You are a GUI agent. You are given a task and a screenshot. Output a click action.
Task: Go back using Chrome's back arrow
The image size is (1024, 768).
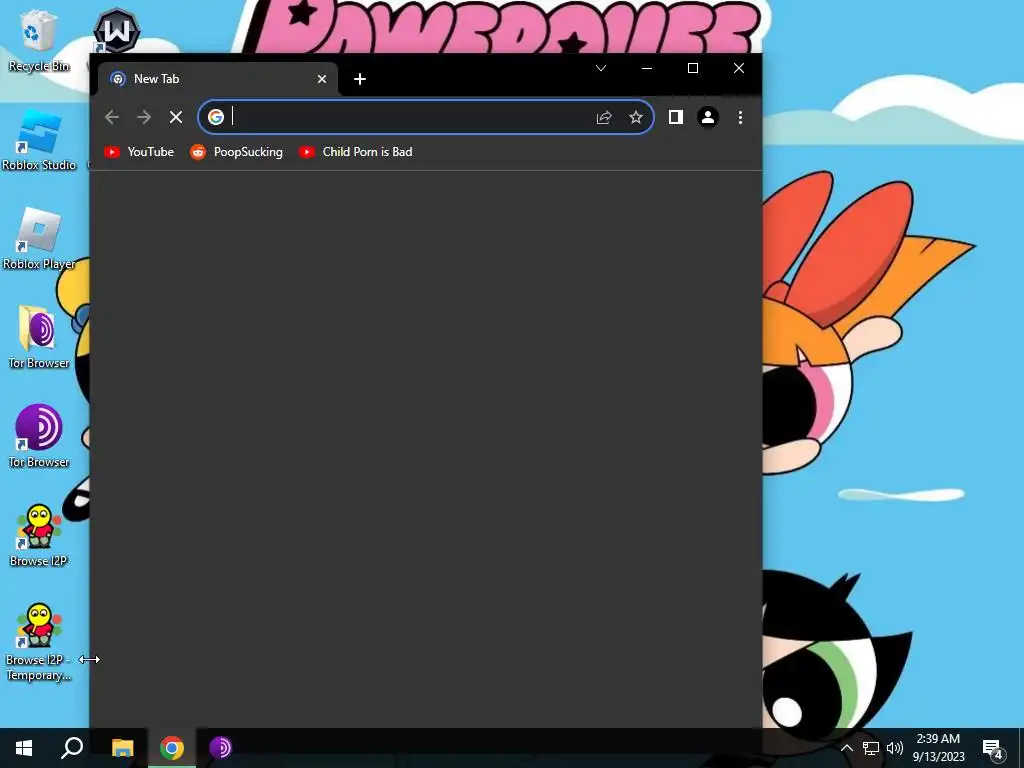tap(112, 117)
